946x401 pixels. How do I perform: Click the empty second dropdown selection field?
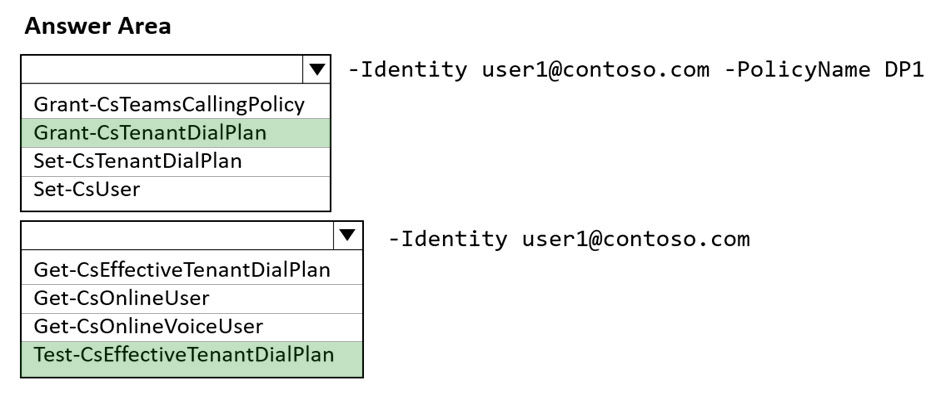(x=177, y=235)
